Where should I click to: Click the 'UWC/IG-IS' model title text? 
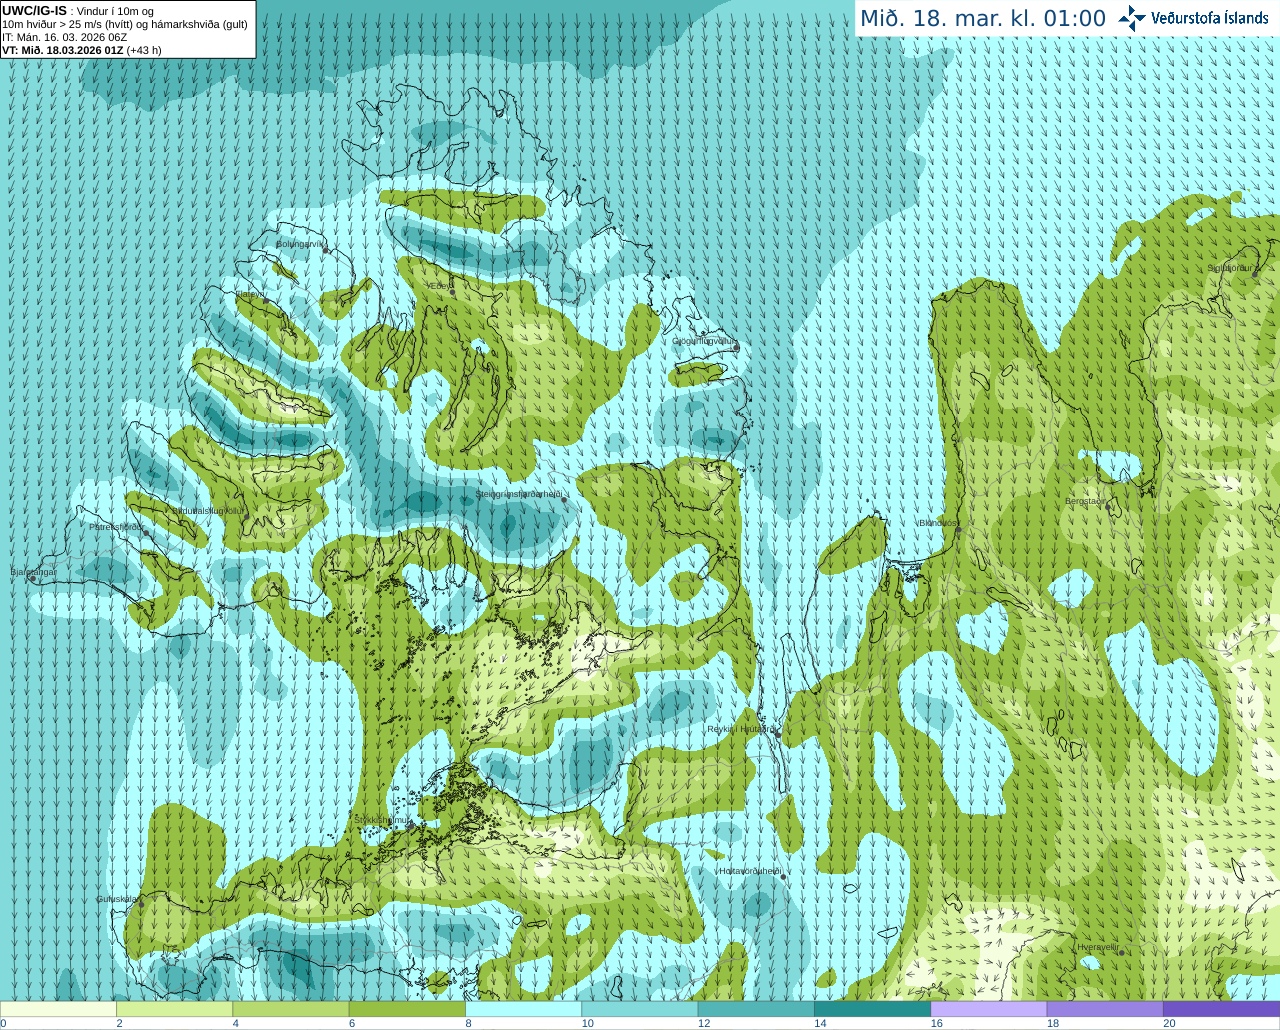coord(34,11)
